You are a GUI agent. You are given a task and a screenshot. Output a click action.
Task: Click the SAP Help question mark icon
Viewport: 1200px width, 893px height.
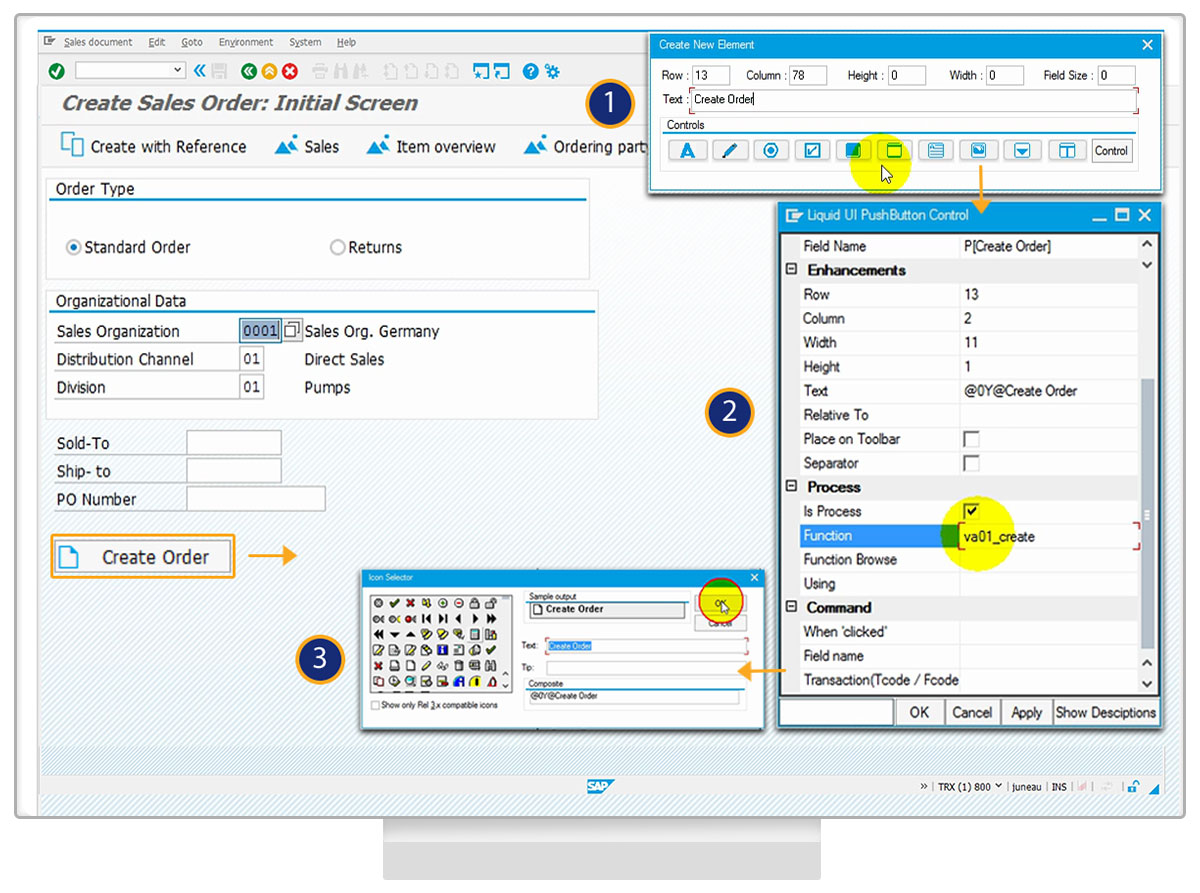click(x=530, y=71)
